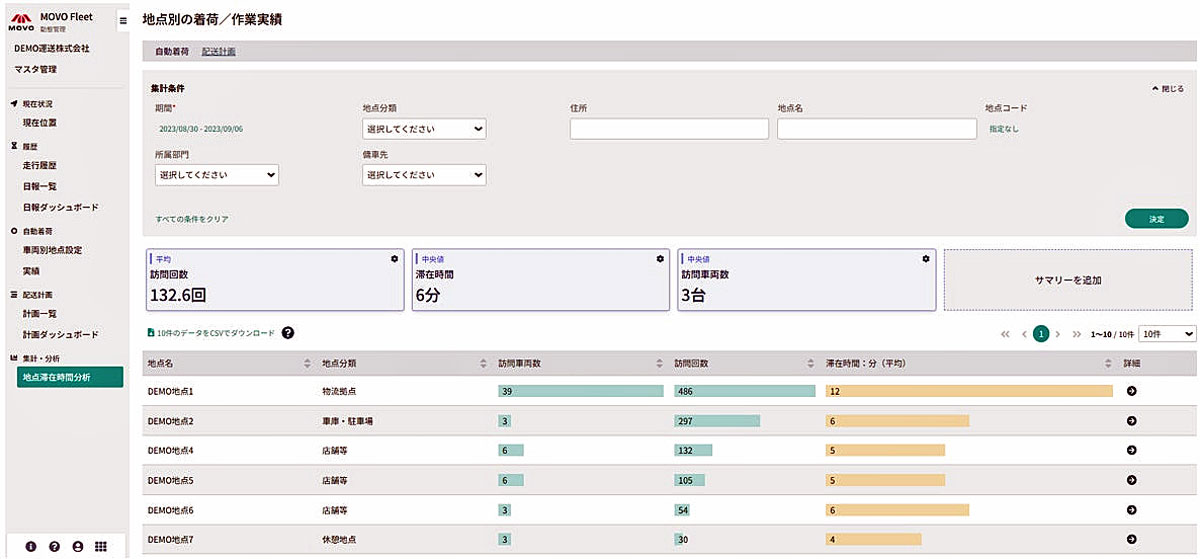Click the 地点名 input field

pos(877,129)
